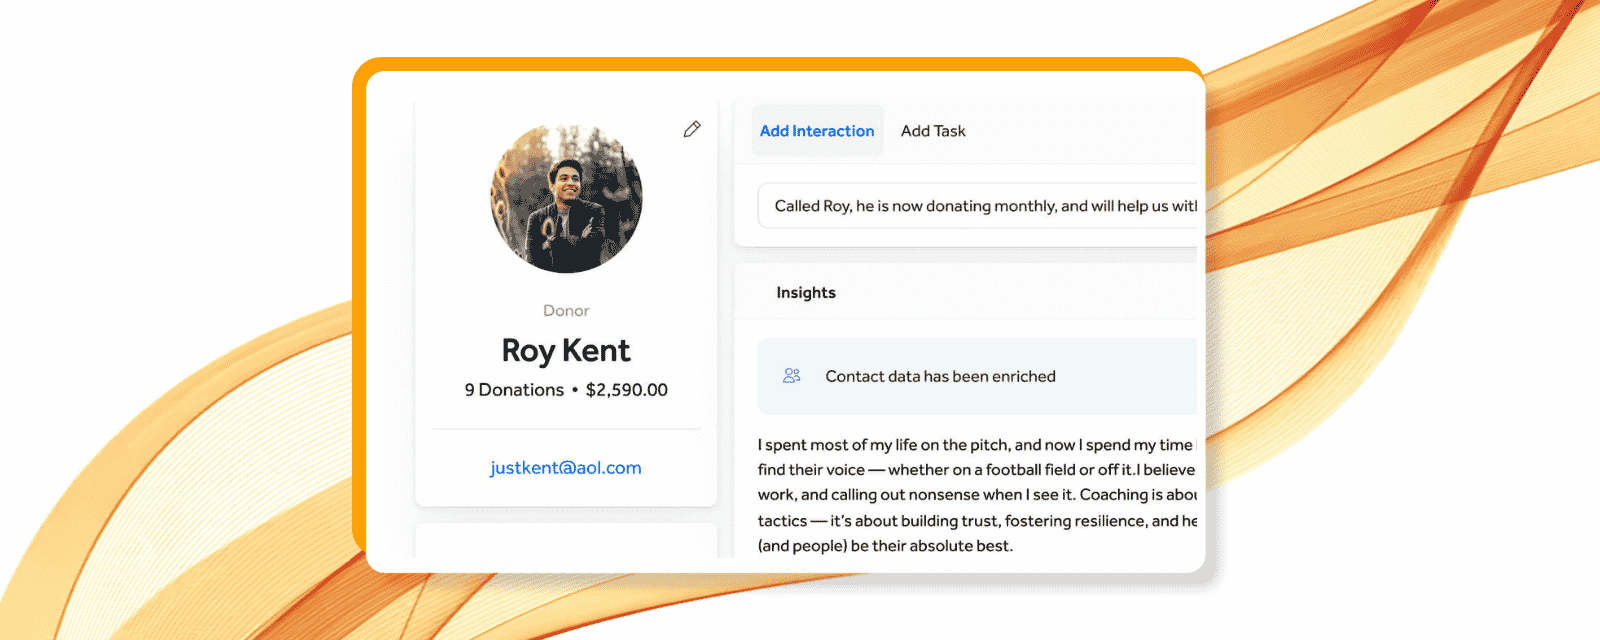Screen dimensions: 1600x640
Task: Click the interaction note input field
Action: click(x=978, y=206)
